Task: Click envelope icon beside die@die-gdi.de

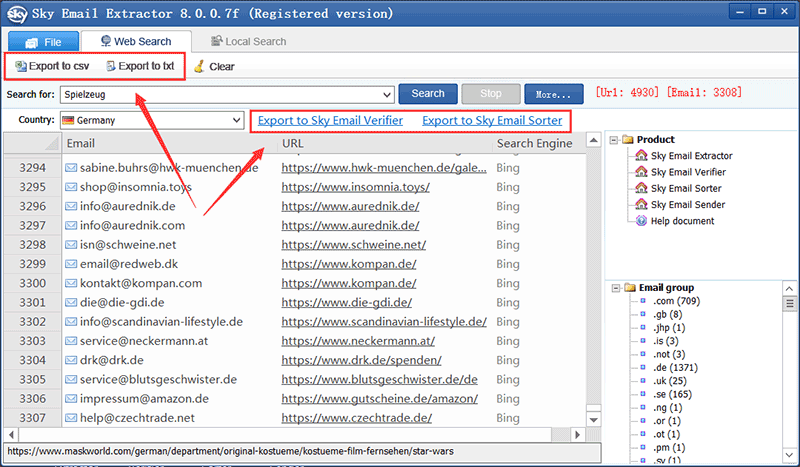Action: point(71,303)
